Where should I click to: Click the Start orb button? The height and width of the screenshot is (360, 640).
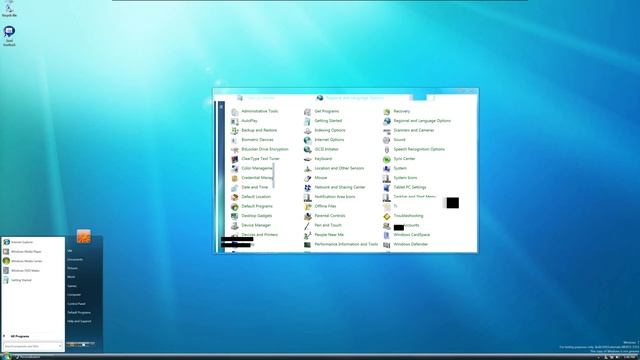7,356
